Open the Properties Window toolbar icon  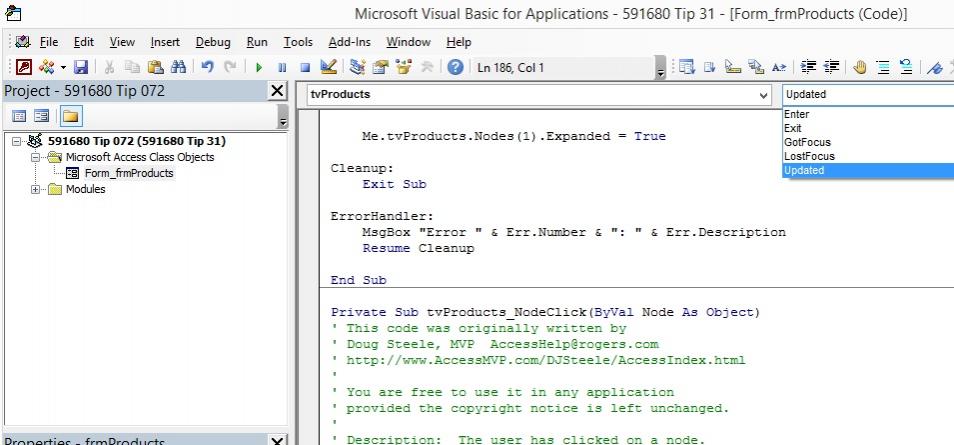[x=380, y=67]
